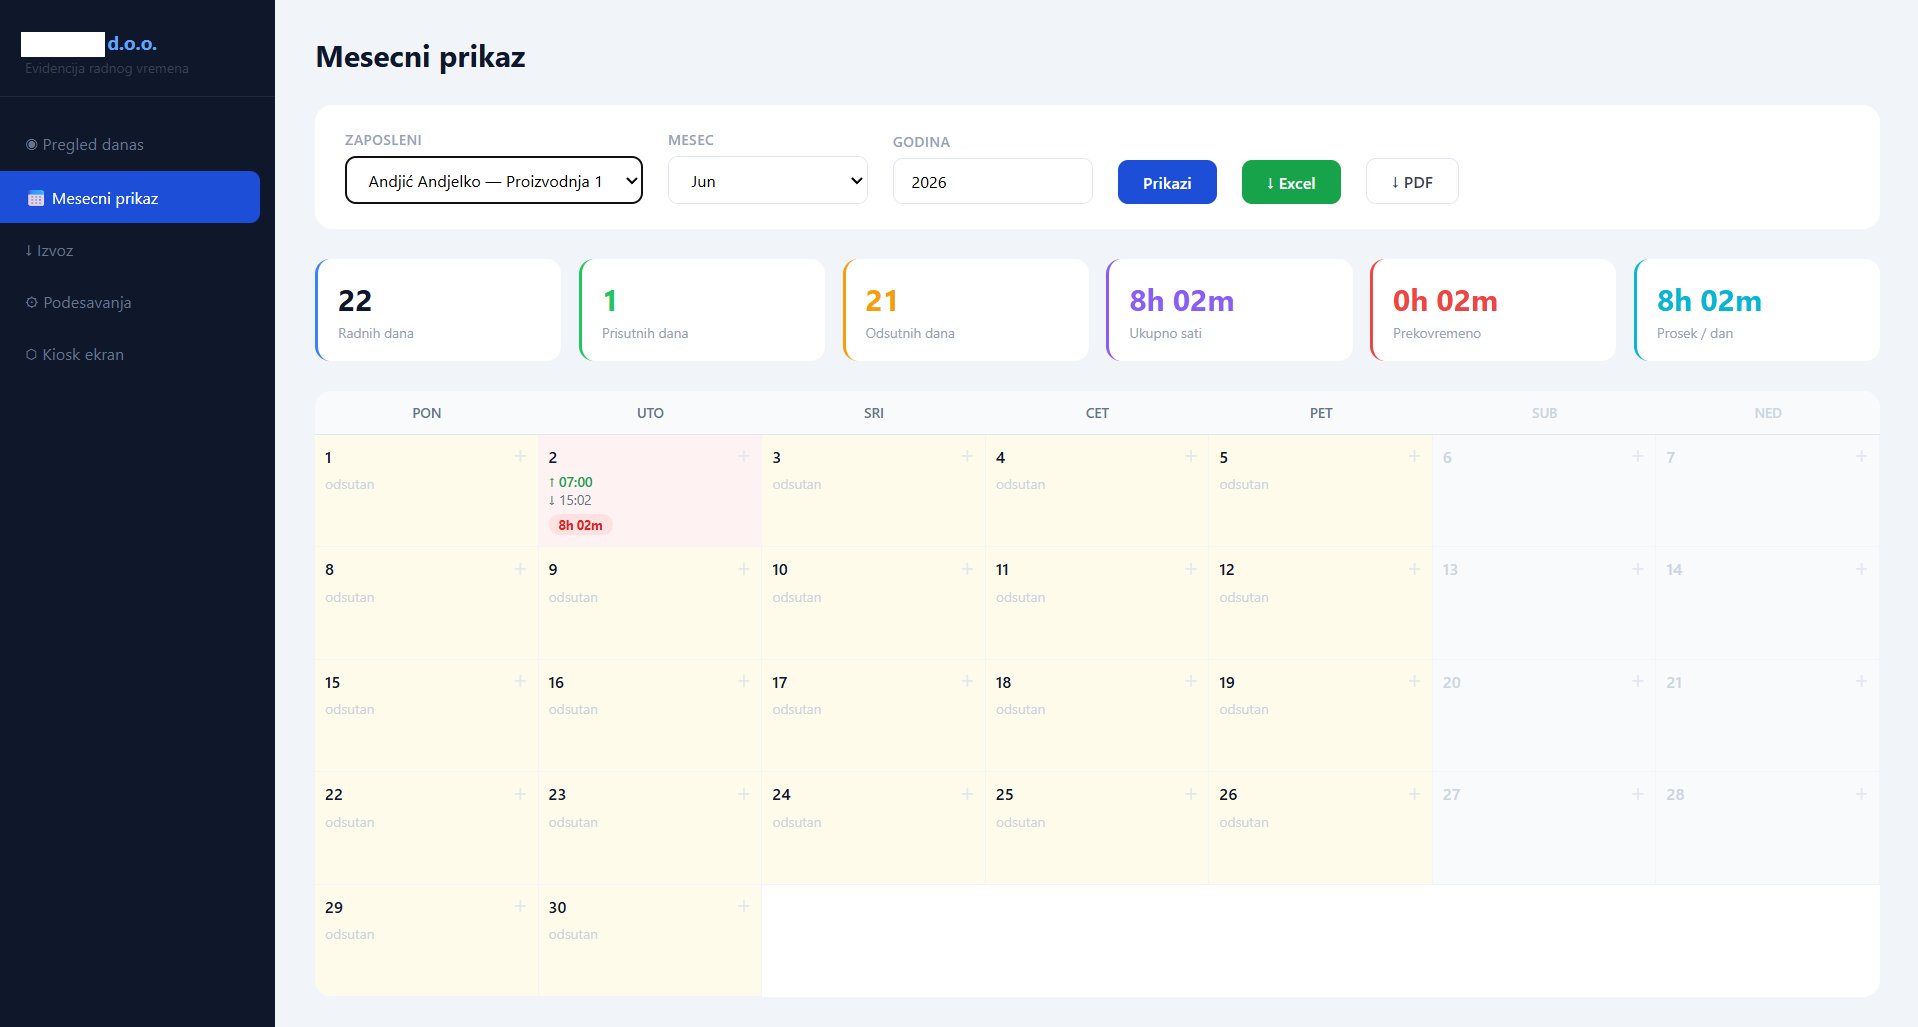Click the 15:02 departure time
Viewport: 1918px width, 1027px height.
[570, 500]
